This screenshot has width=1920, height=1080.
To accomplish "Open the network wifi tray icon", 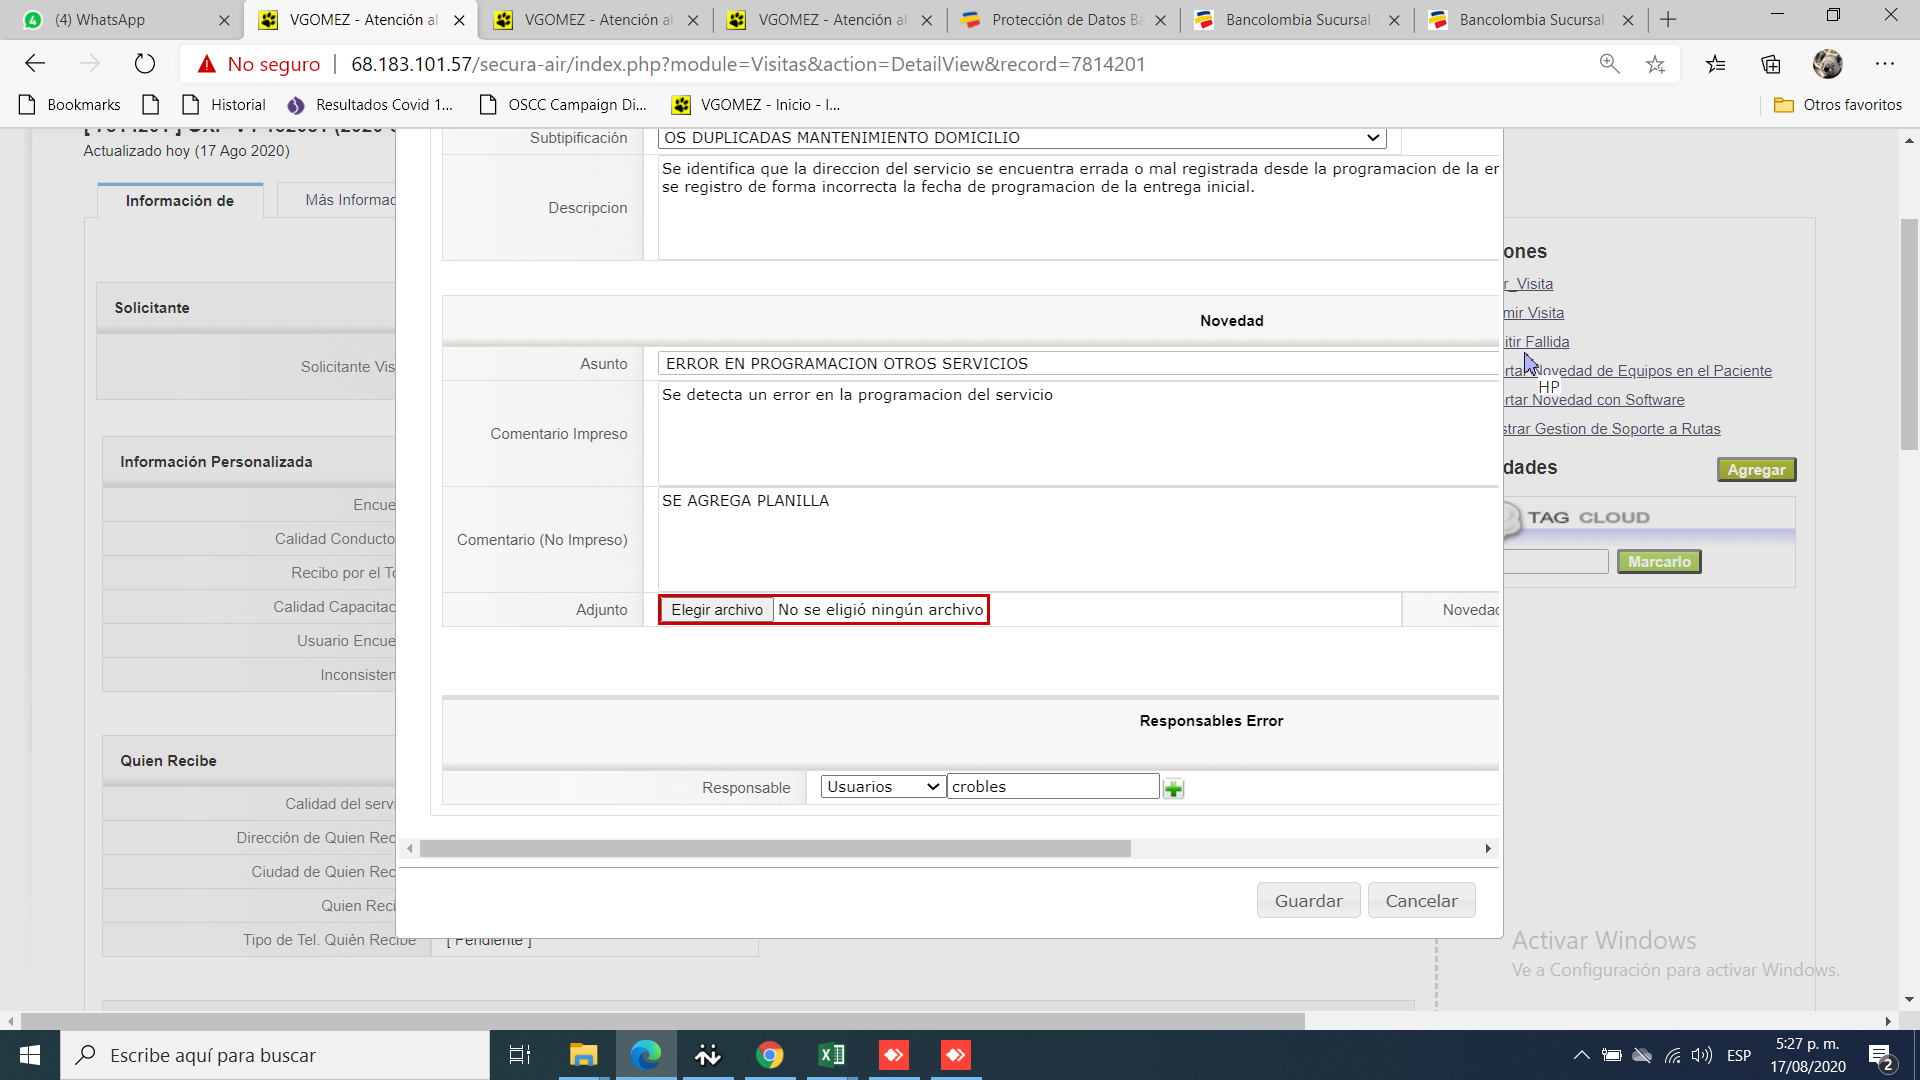I will 1672,1055.
